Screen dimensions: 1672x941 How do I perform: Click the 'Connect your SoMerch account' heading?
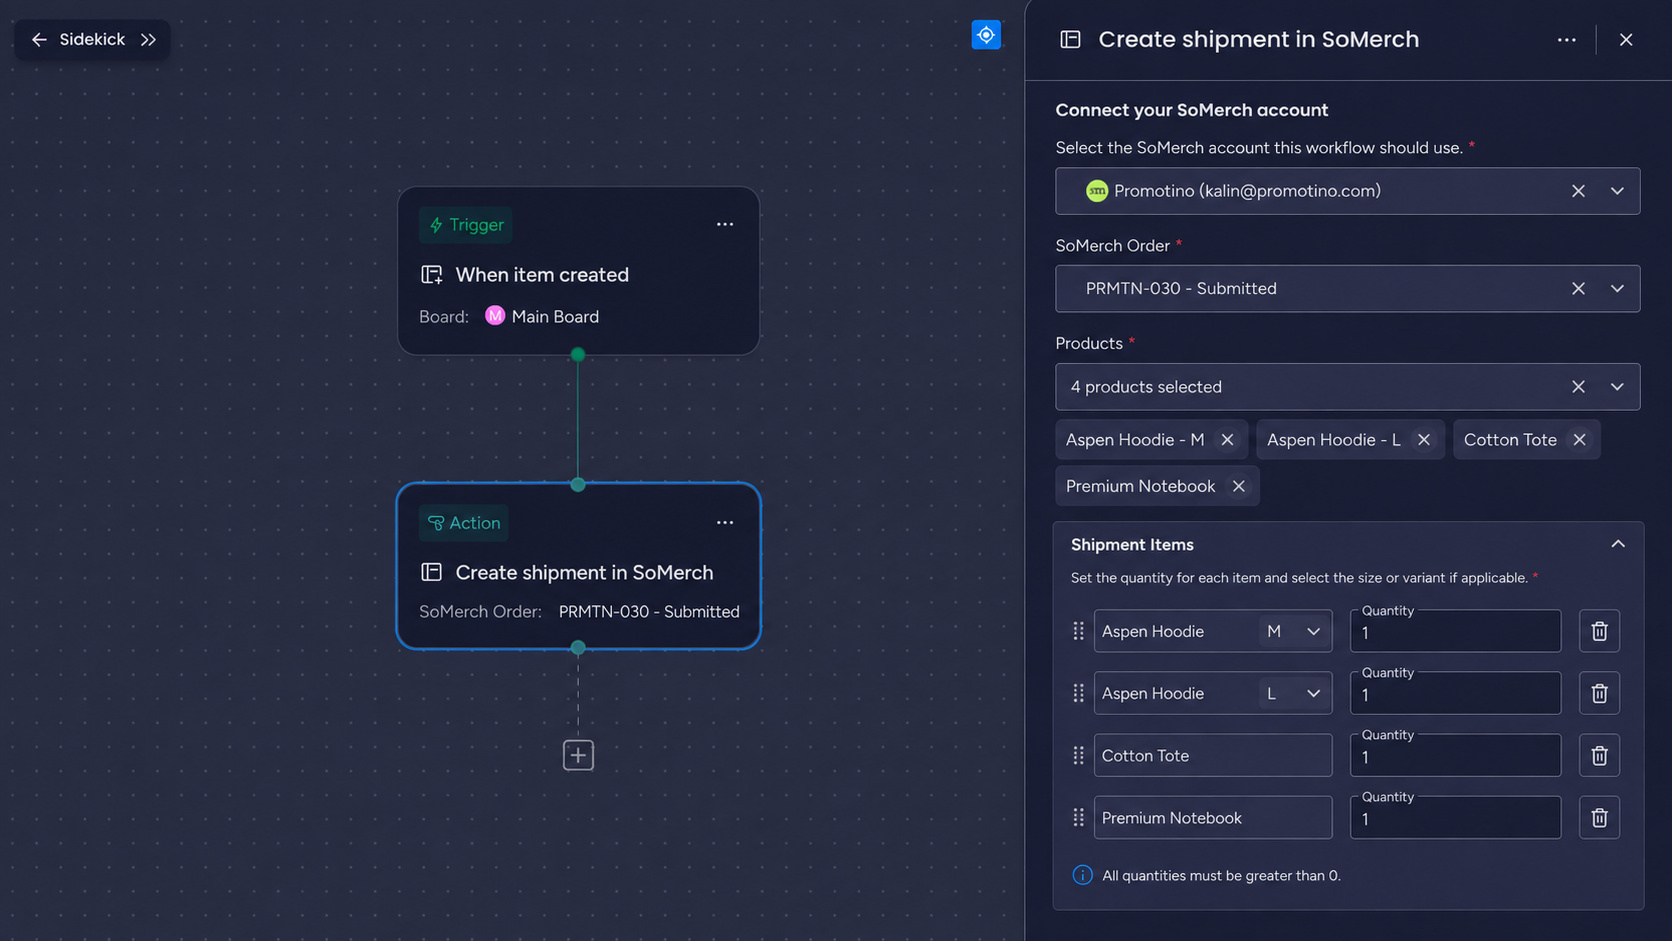point(1192,110)
